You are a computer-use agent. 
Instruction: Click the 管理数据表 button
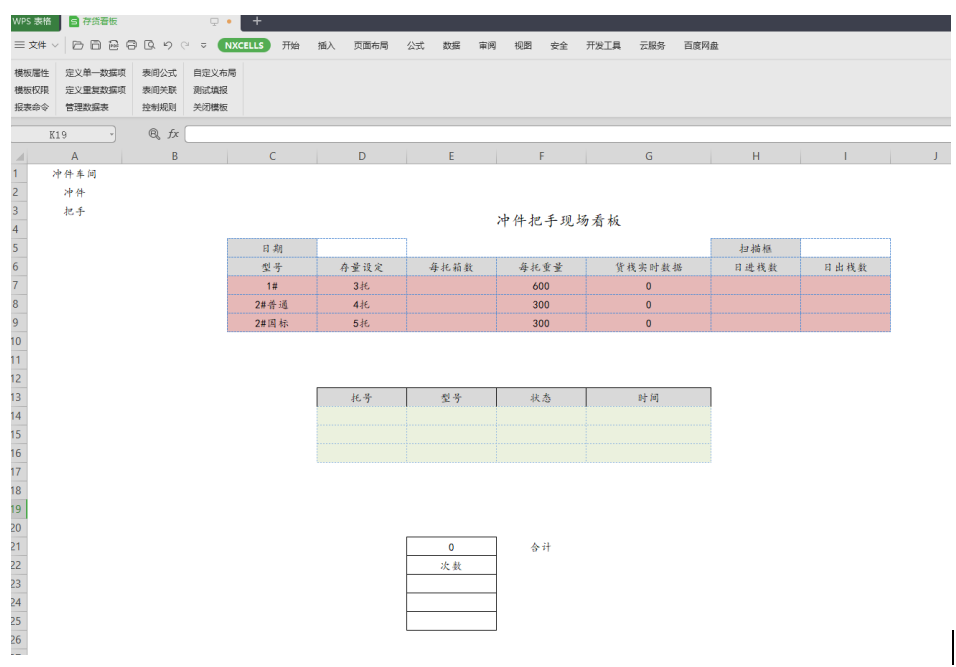[x=87, y=107]
